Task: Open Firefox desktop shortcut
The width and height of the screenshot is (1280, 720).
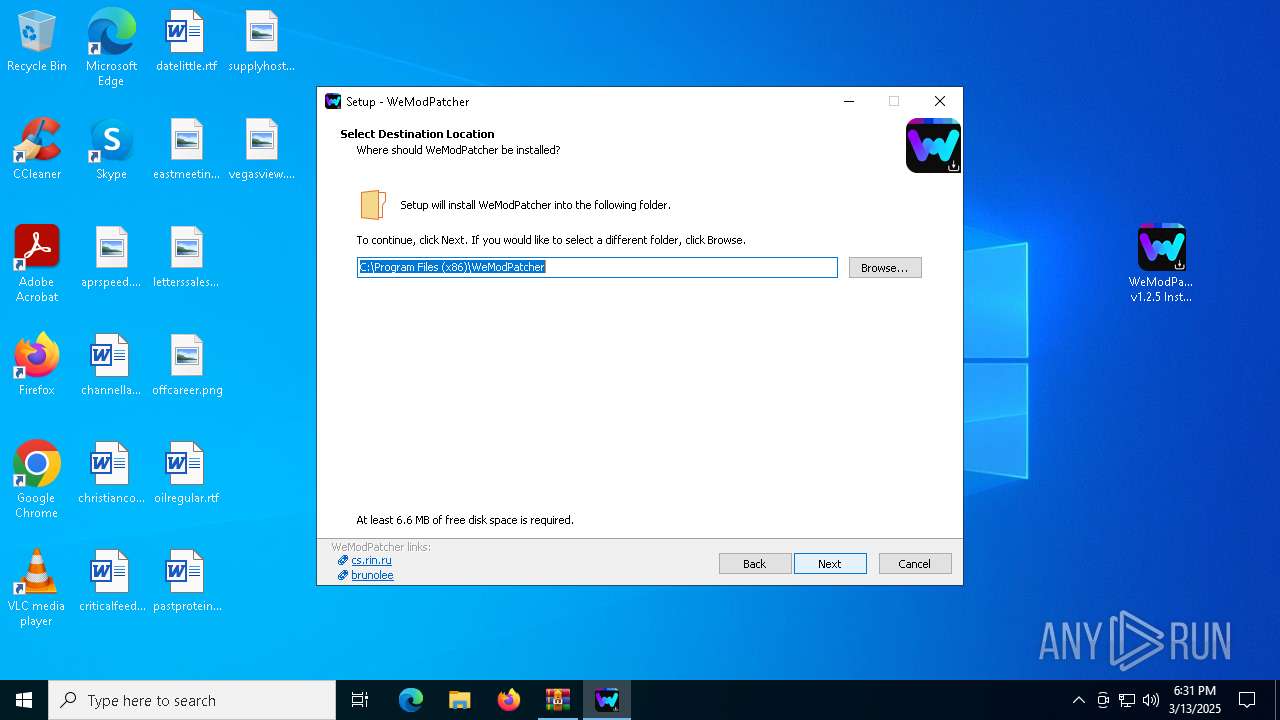Action: pos(37,366)
